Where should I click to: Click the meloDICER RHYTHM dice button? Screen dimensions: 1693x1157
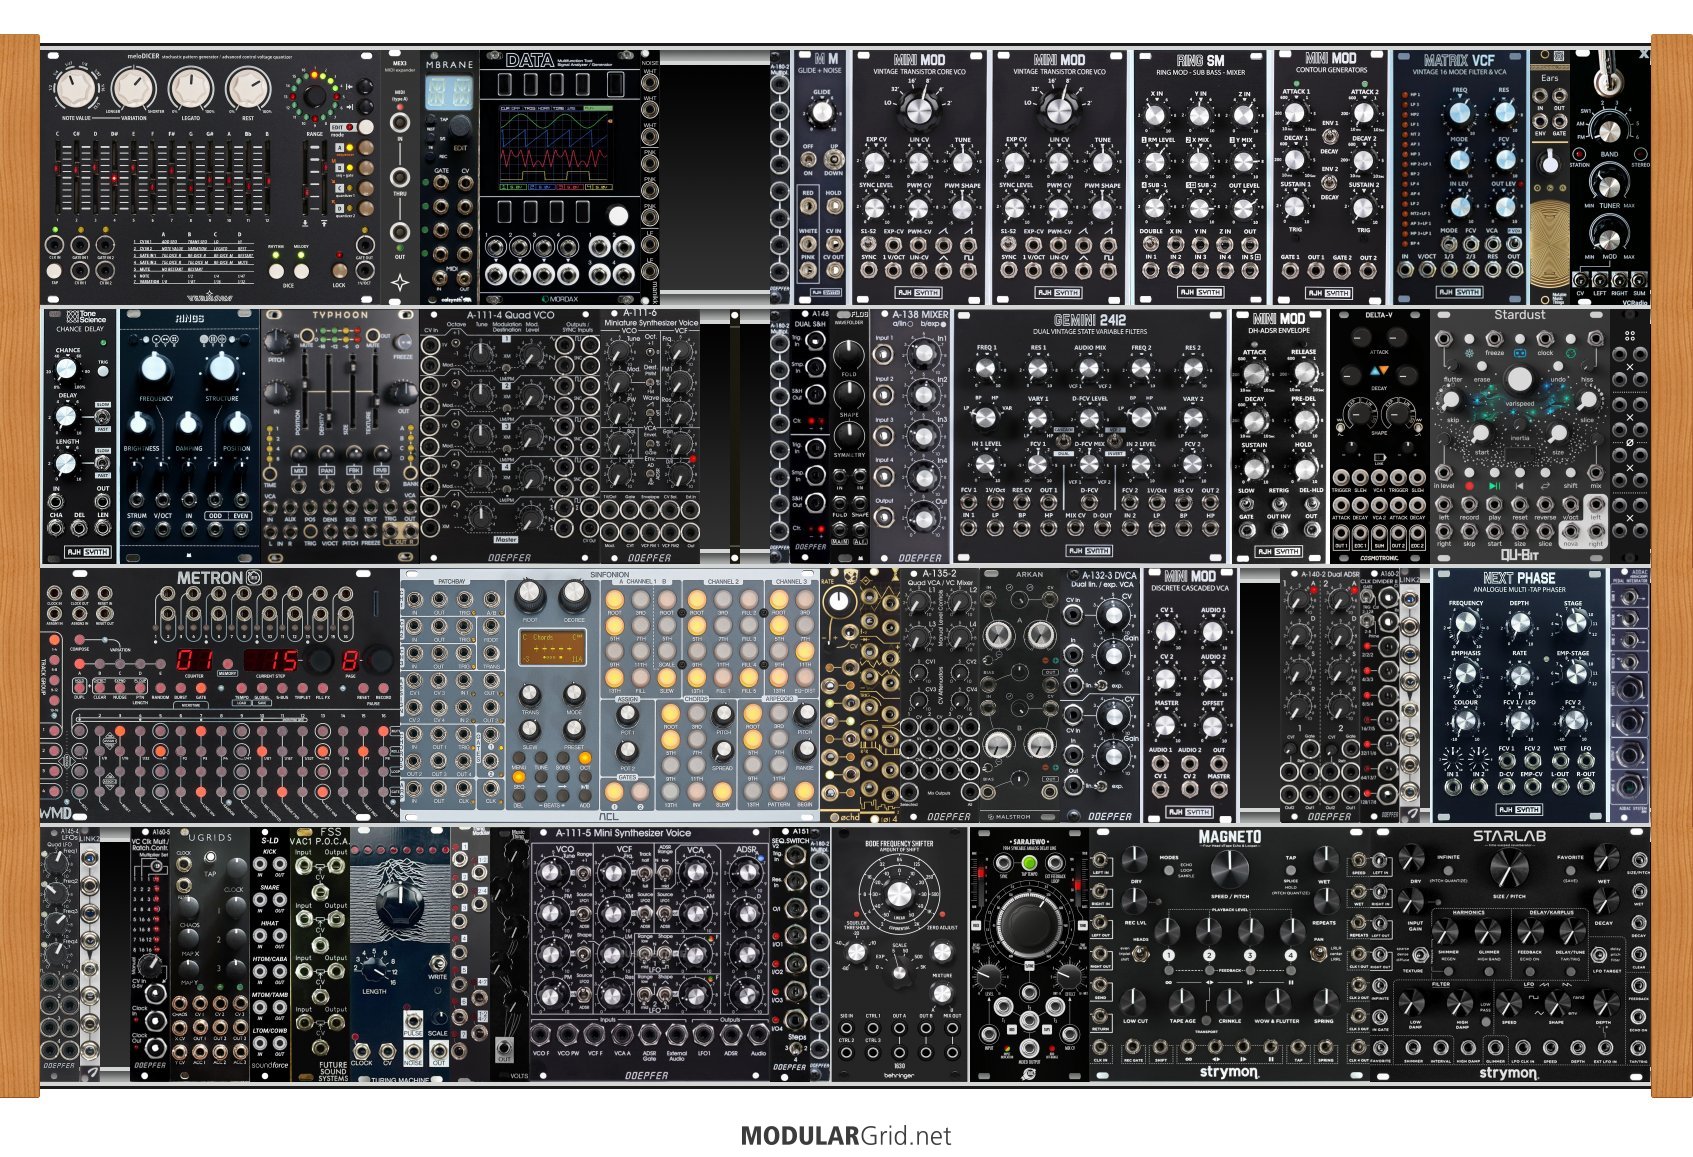tap(276, 271)
